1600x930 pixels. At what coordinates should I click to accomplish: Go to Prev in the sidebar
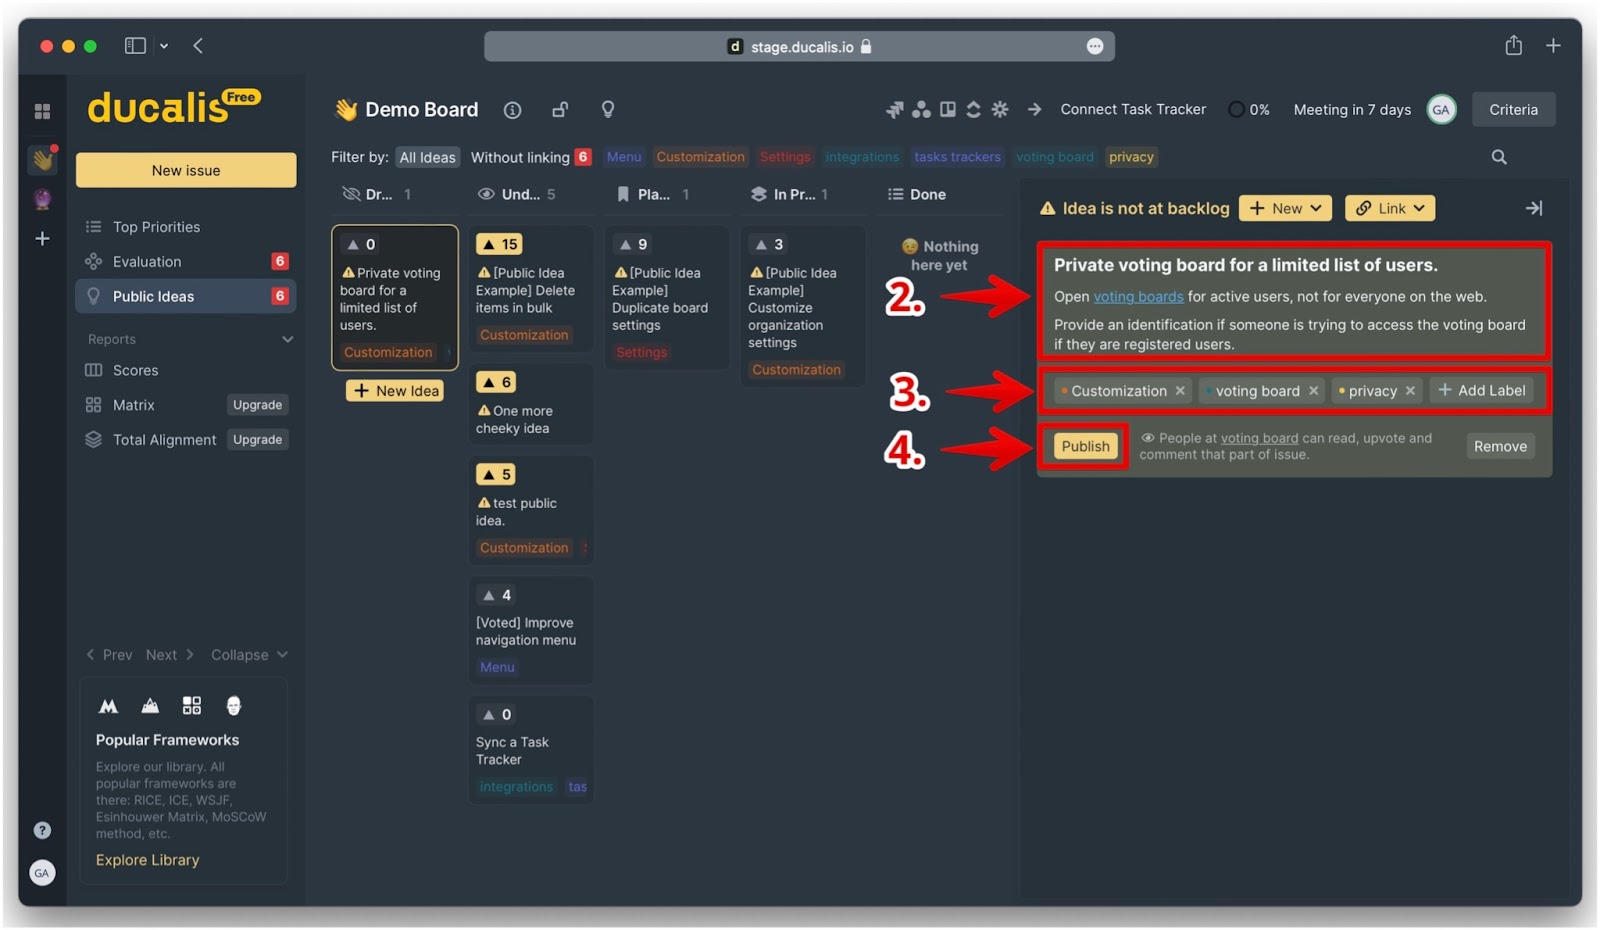pos(109,655)
